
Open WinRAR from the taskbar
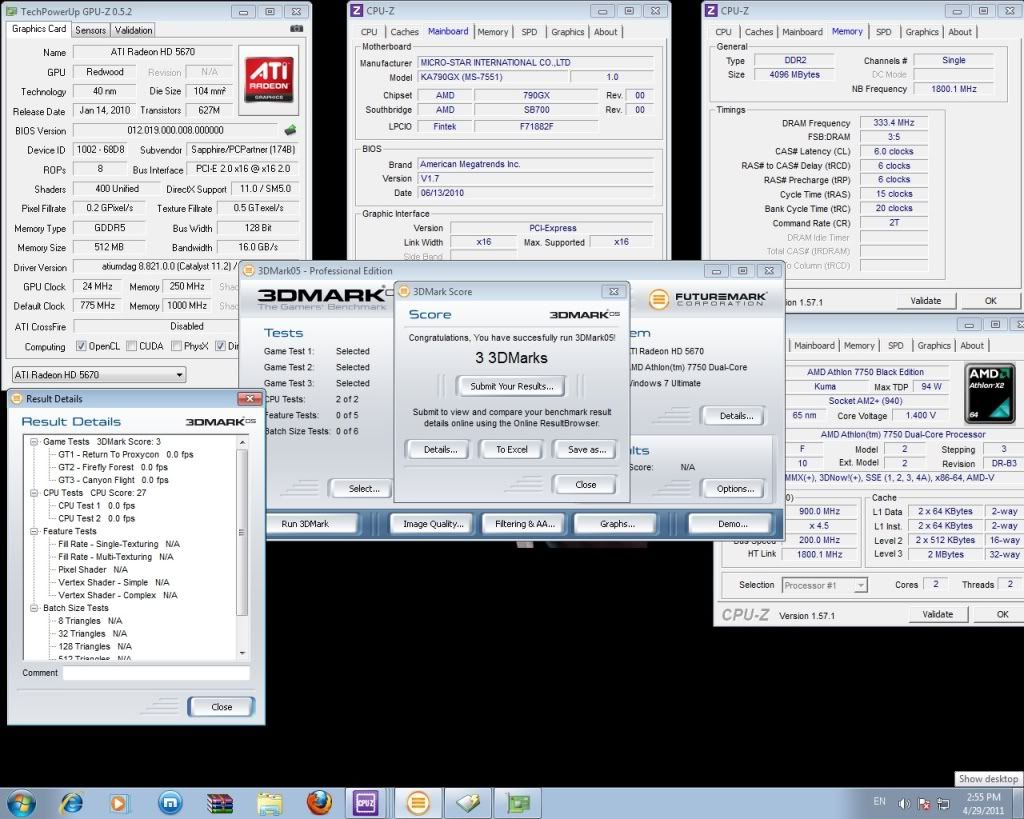point(220,801)
